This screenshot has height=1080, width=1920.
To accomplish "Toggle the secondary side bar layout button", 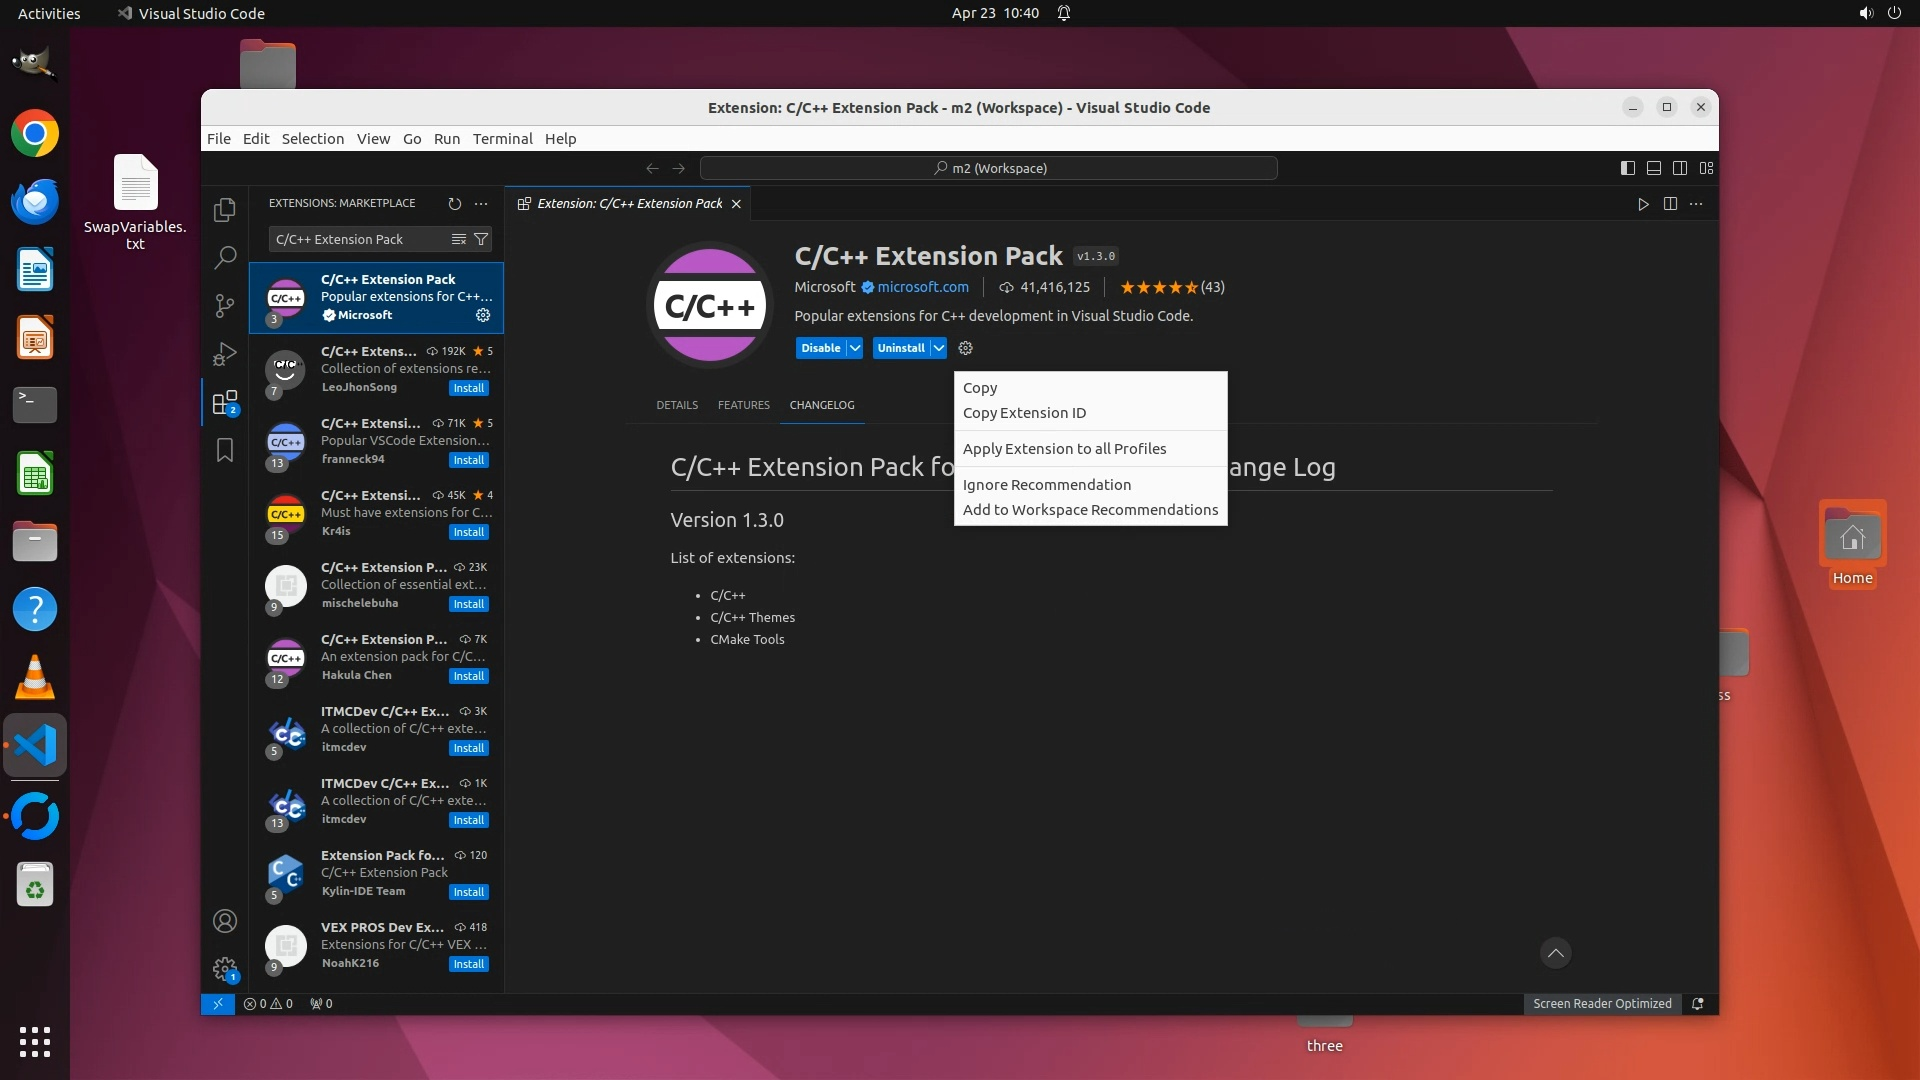I will tap(1680, 168).
